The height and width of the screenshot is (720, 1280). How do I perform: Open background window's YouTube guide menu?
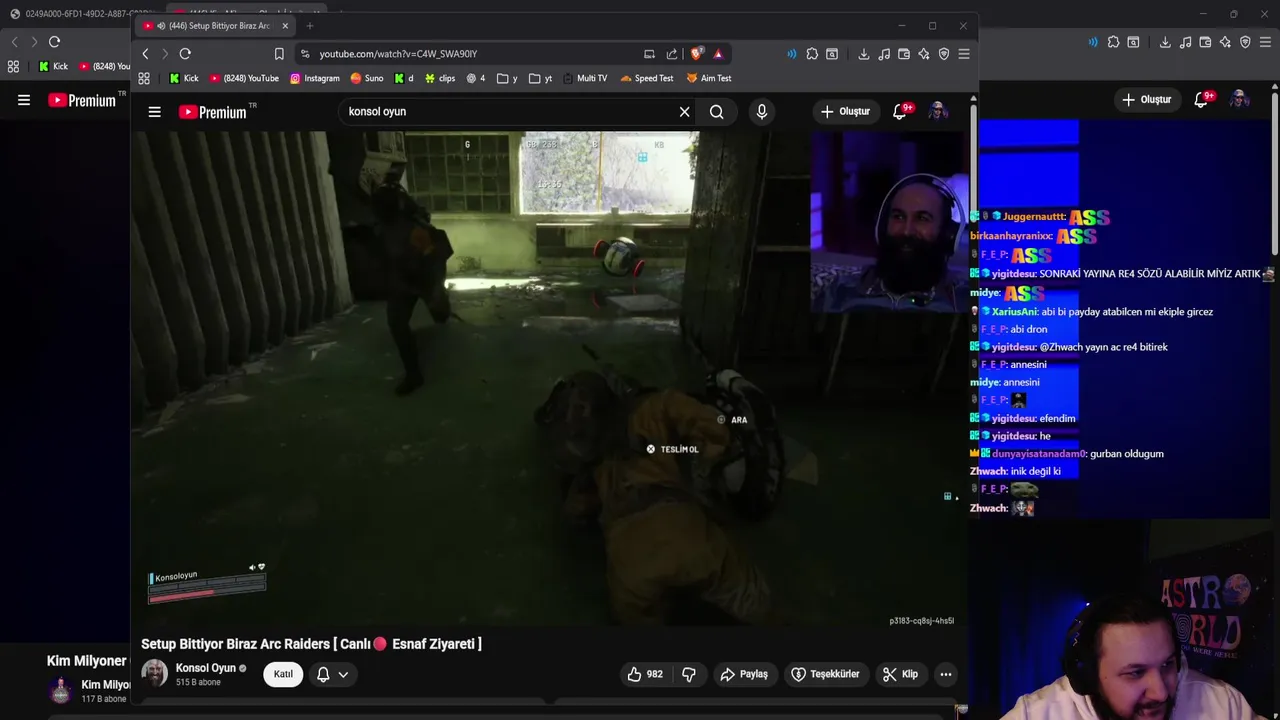click(24, 100)
